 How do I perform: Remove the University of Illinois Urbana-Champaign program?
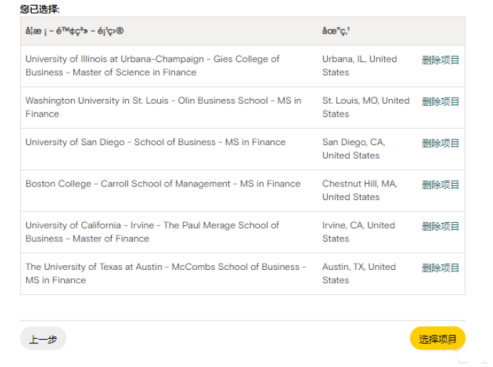[x=440, y=60]
